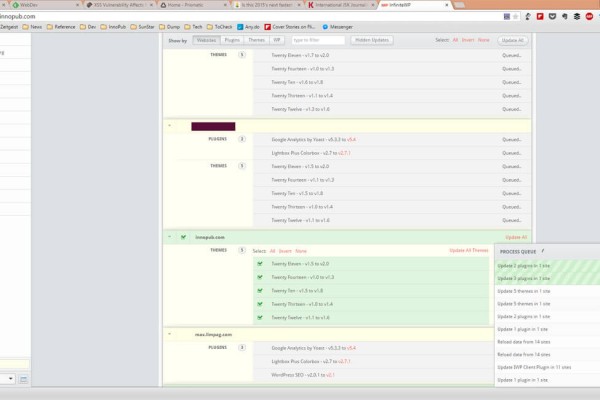The height and width of the screenshot is (400, 600).
Task: Click the in-progress Update 3 plugins queue item
Action: (547, 278)
